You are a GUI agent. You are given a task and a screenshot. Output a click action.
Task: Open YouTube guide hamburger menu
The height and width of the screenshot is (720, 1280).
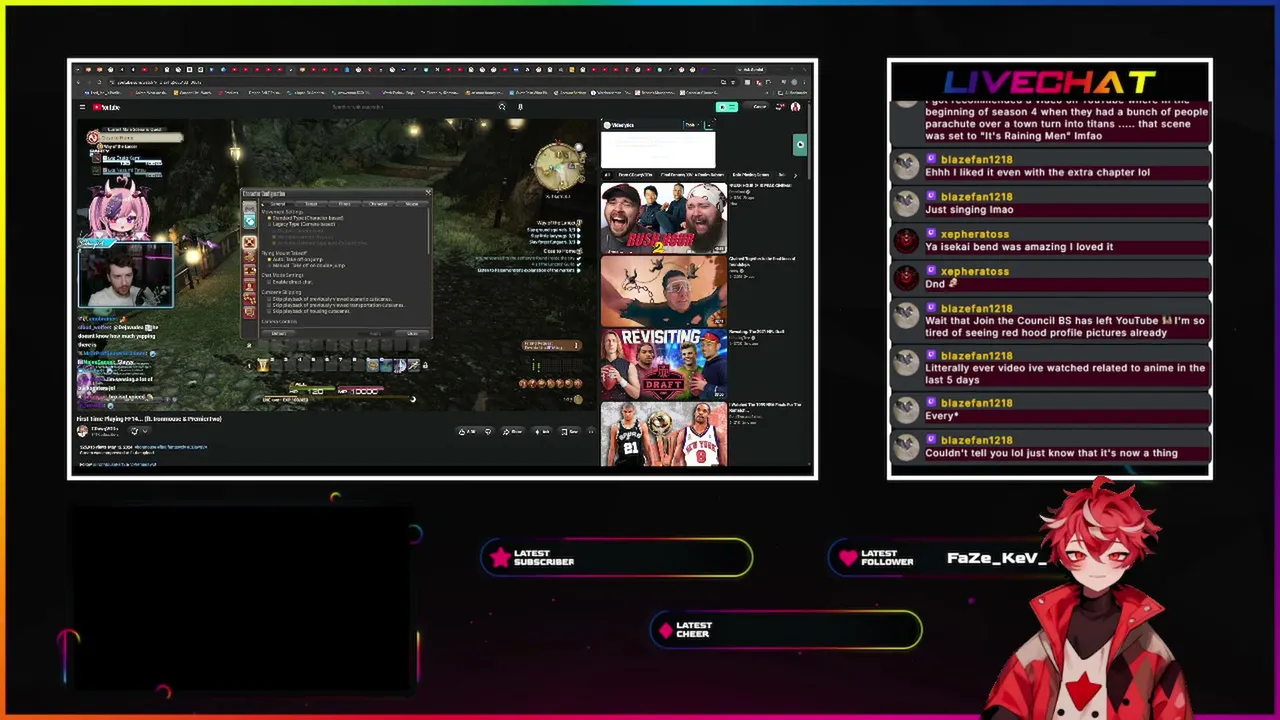pos(82,107)
